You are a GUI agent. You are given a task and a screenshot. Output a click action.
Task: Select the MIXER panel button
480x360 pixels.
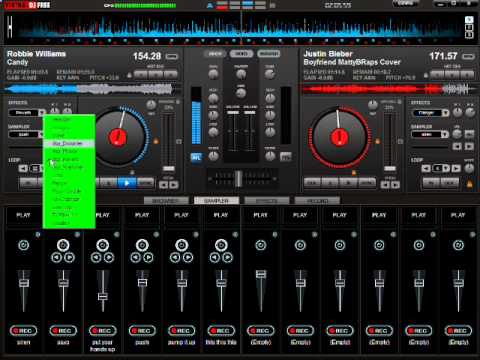(x=215, y=54)
